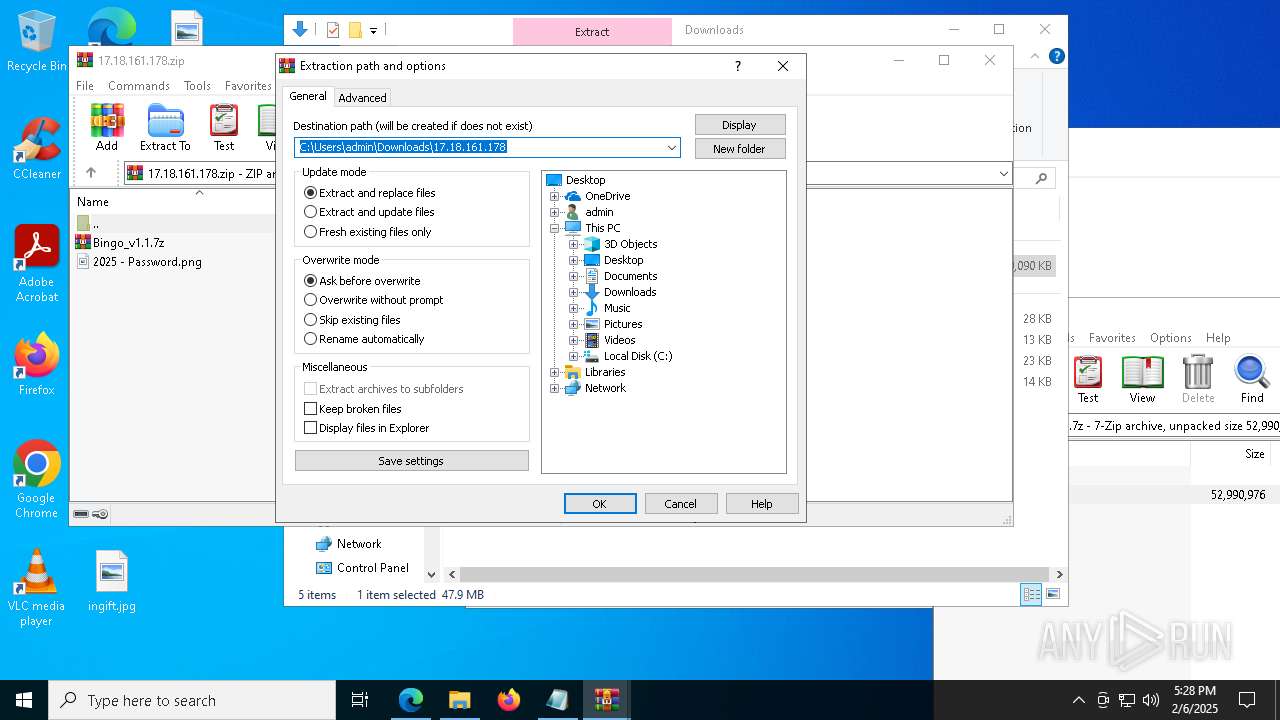Viewport: 1280px width, 720px height.
Task: Select Ask before overwrite option
Action: coord(362,281)
